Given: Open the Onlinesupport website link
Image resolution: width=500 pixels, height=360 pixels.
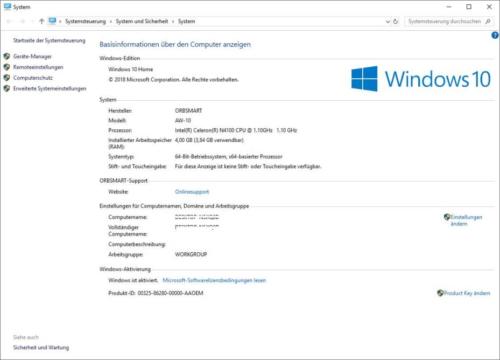Looking at the screenshot, I should 192,192.
